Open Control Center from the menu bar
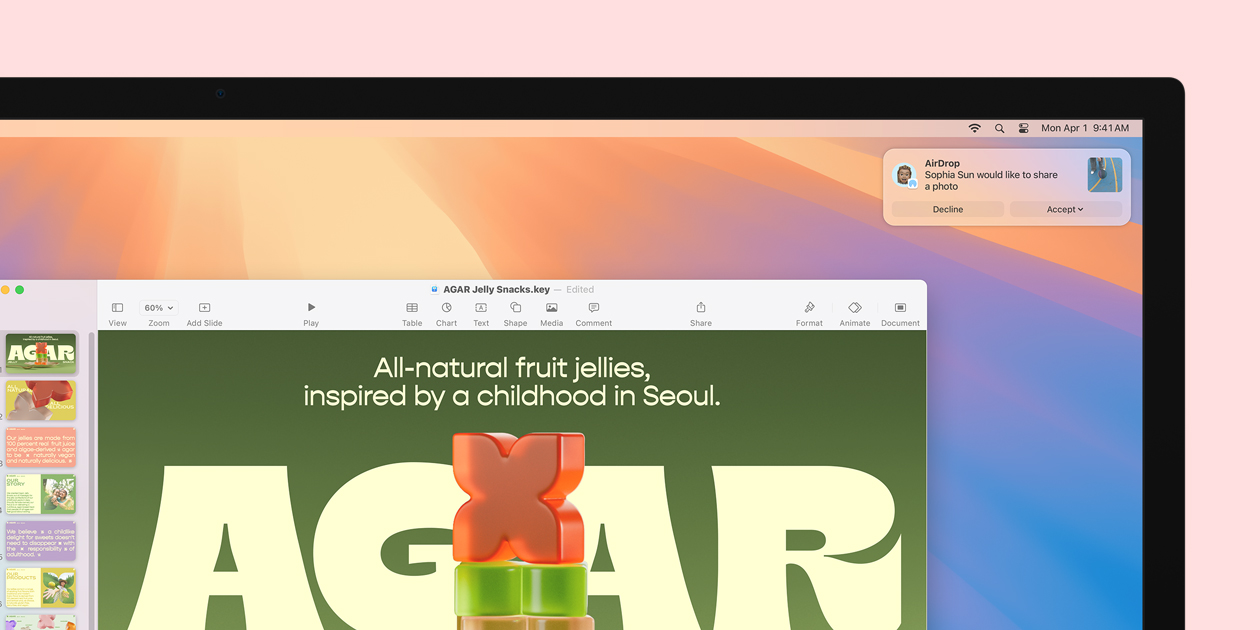The height and width of the screenshot is (630, 1260). [x=1022, y=128]
